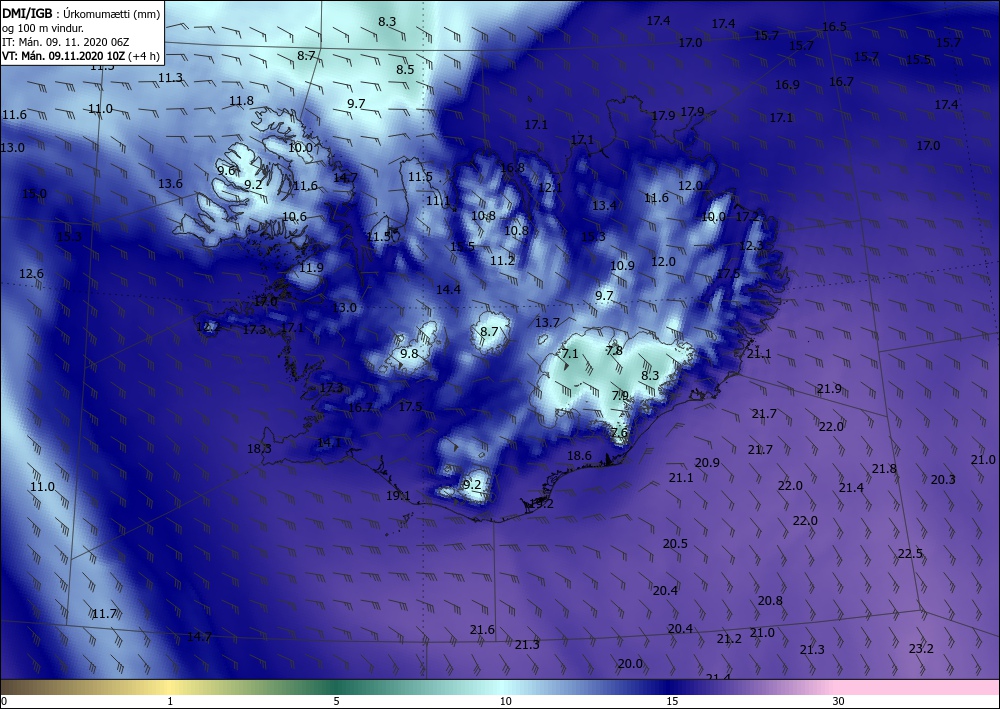The image size is (1000, 709).
Task: Click the "10" tick label on the scale
Action: [x=505, y=701]
